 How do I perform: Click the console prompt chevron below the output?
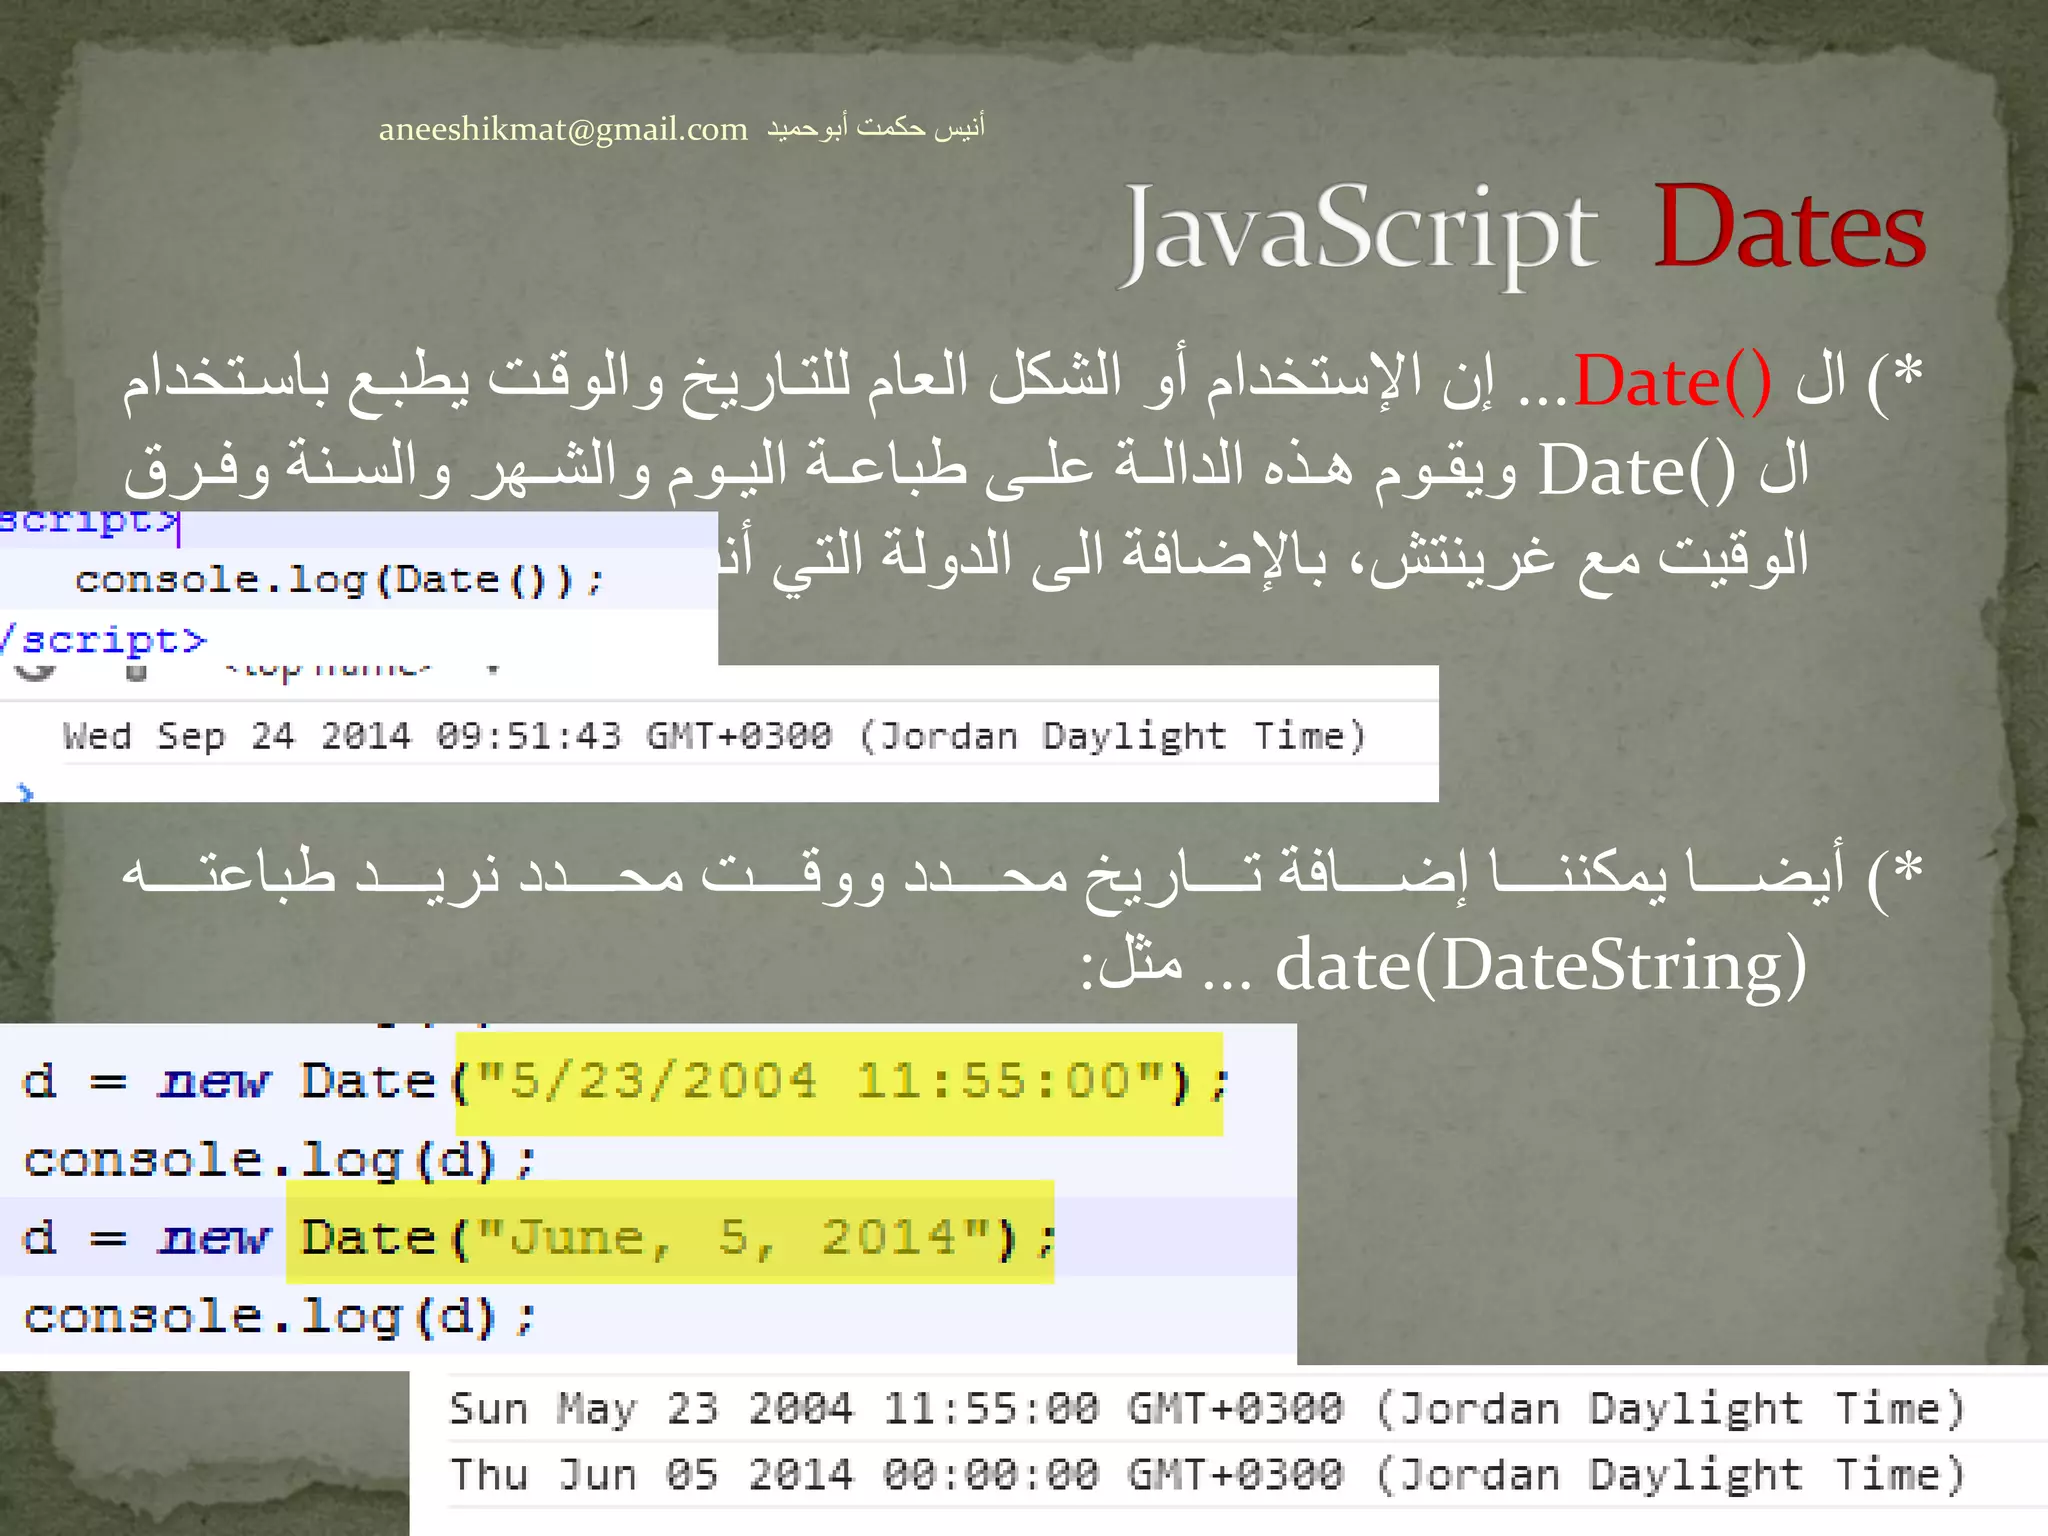[x=25, y=792]
